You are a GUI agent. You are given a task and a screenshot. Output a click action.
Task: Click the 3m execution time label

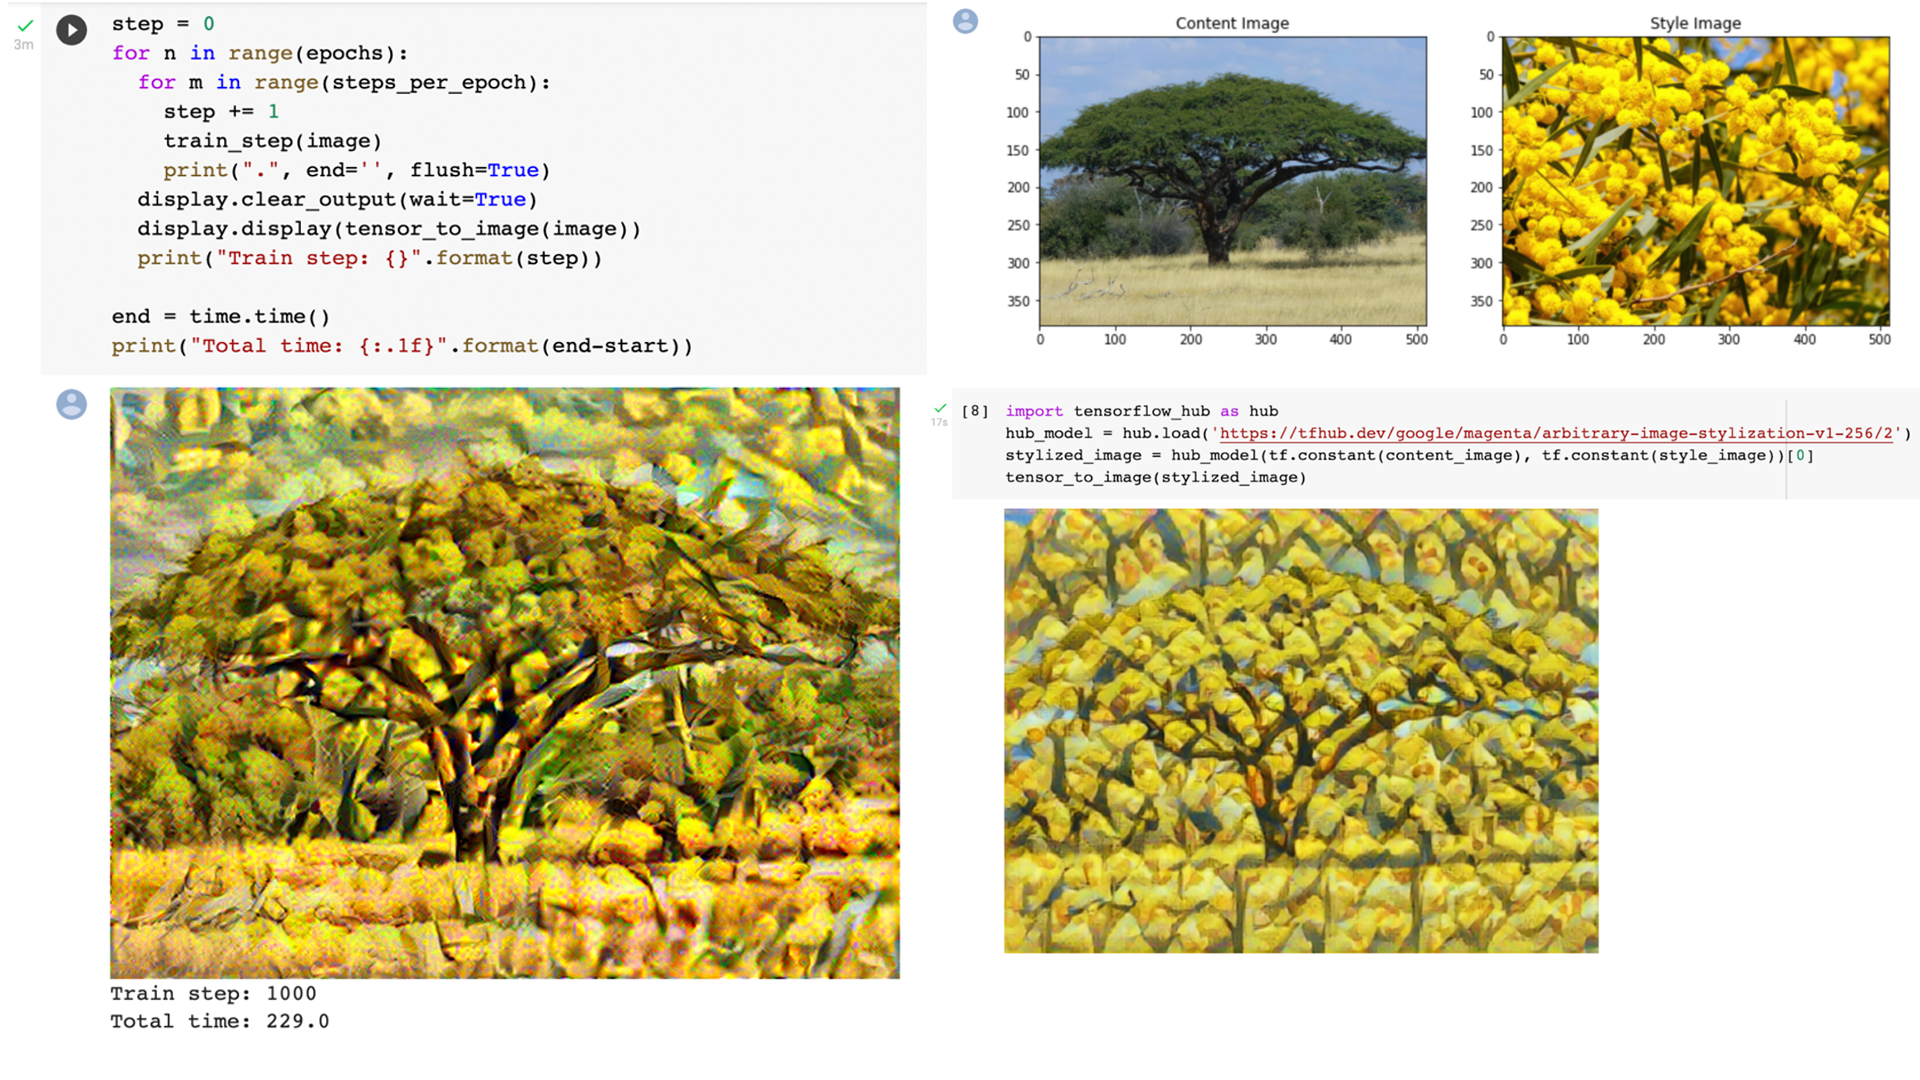point(24,45)
